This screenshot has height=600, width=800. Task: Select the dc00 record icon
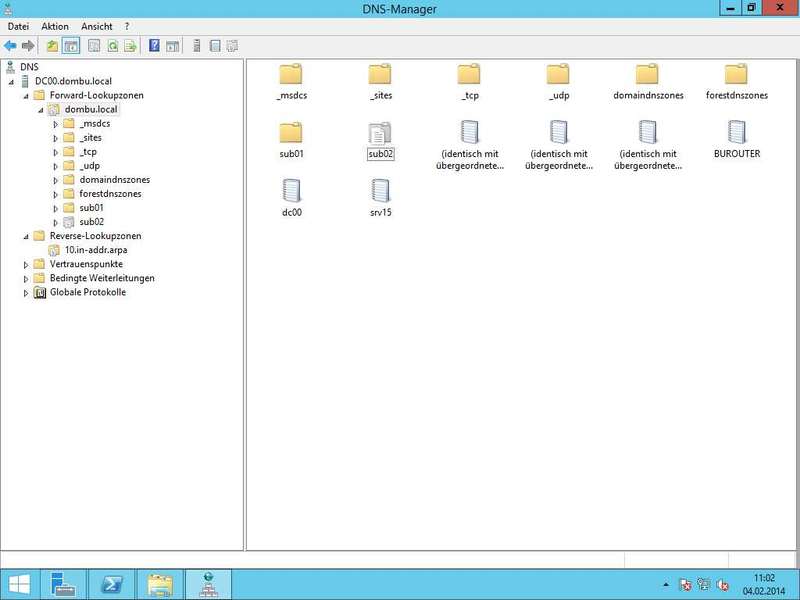(x=291, y=191)
